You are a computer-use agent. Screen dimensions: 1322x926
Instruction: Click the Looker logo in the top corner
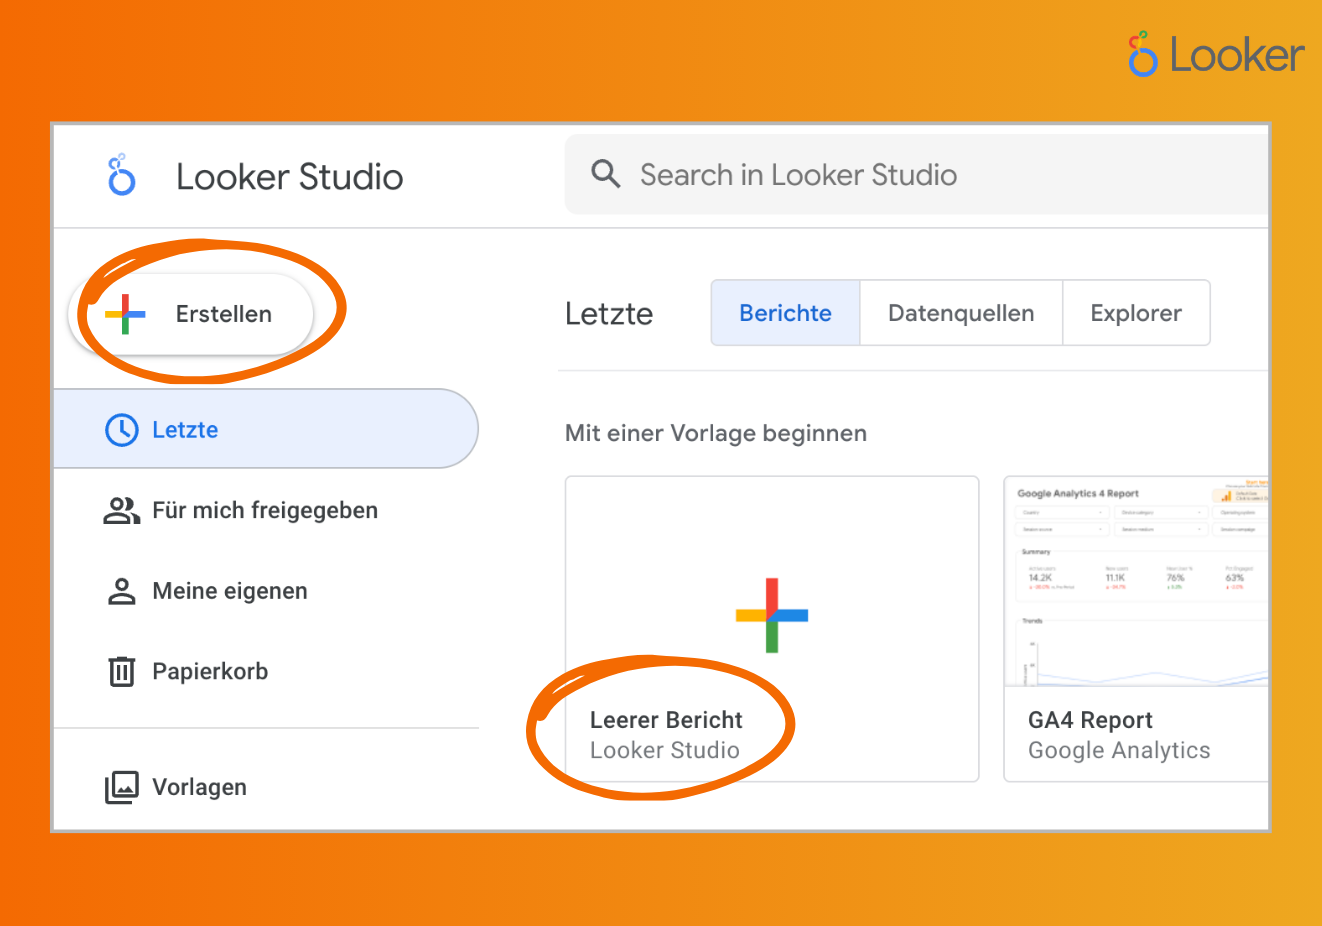[1214, 56]
